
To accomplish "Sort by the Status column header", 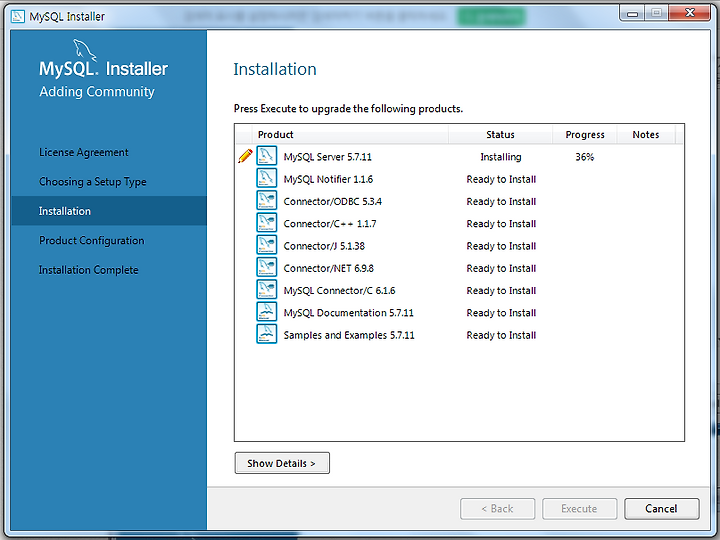I will click(x=500, y=135).
